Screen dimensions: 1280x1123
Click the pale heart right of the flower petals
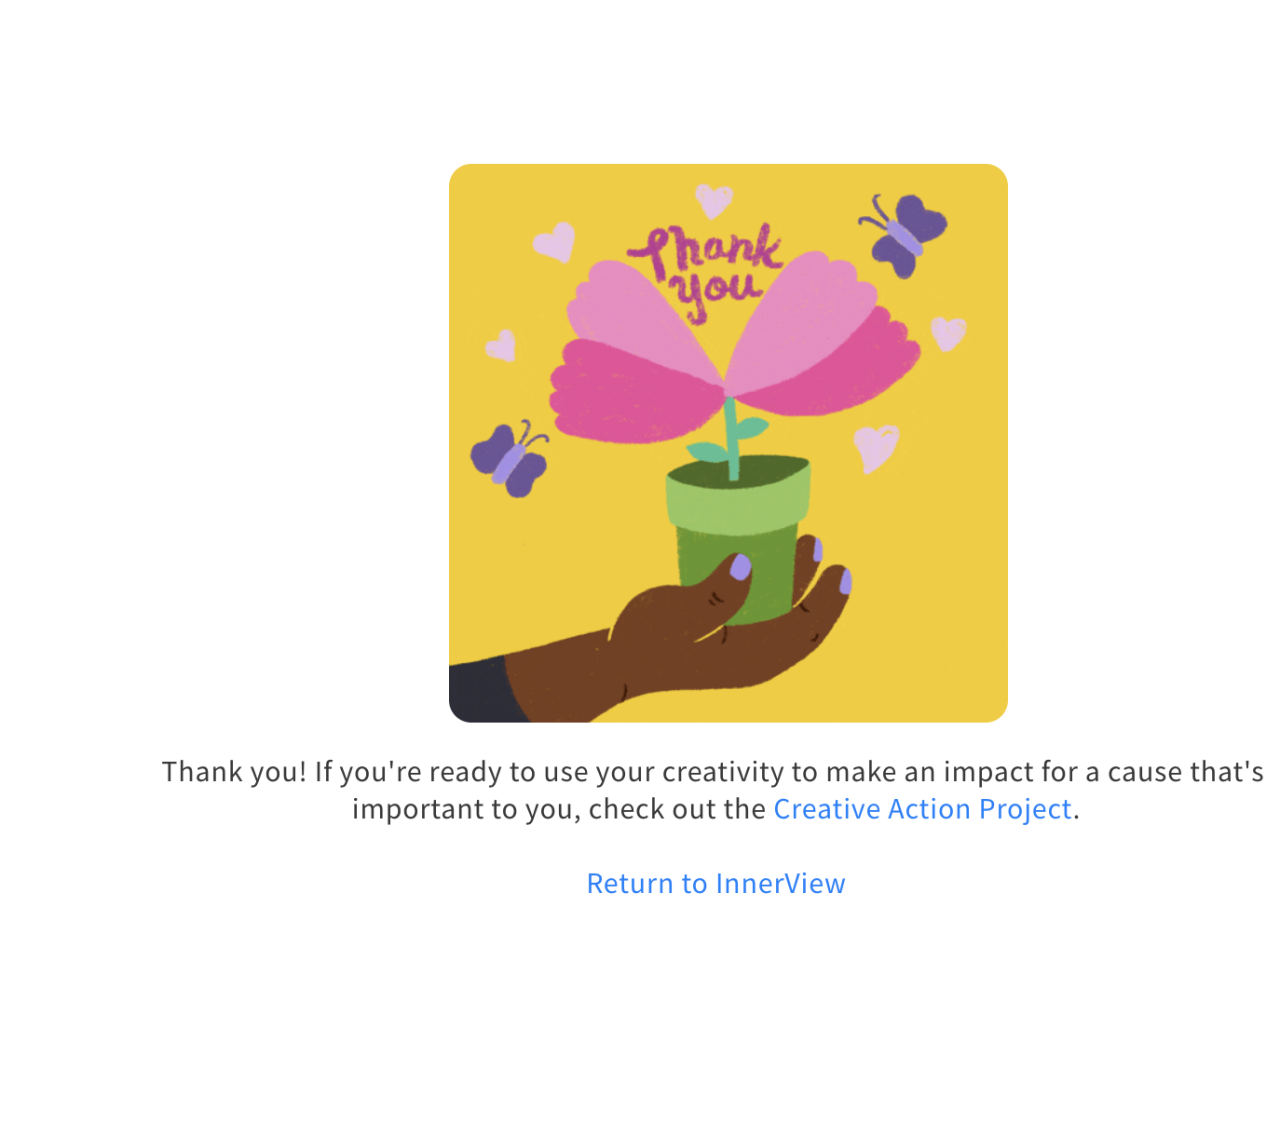click(948, 333)
